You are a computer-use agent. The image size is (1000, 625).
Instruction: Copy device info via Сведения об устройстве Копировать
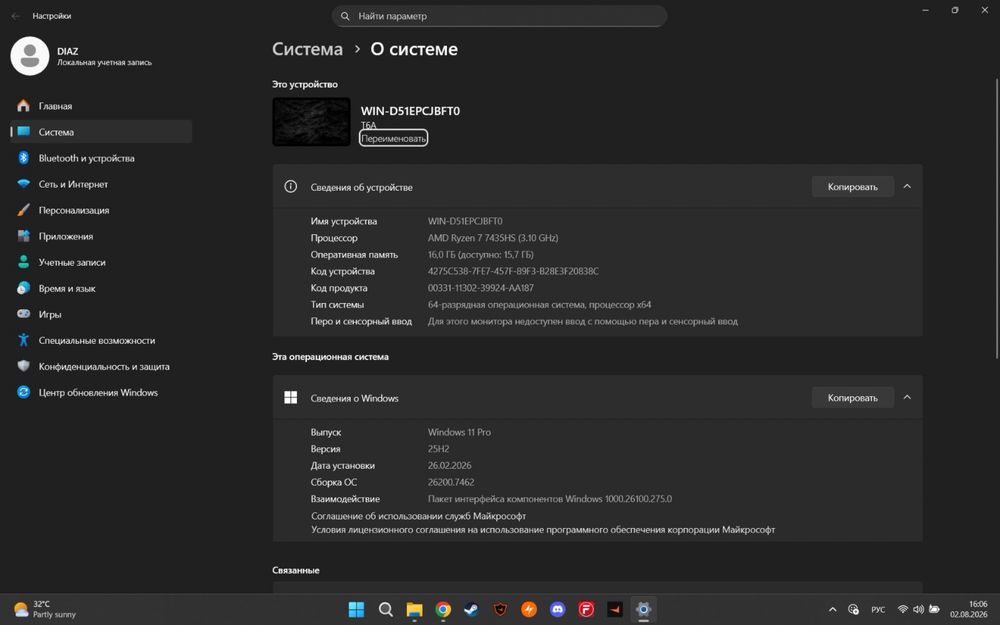pos(853,187)
